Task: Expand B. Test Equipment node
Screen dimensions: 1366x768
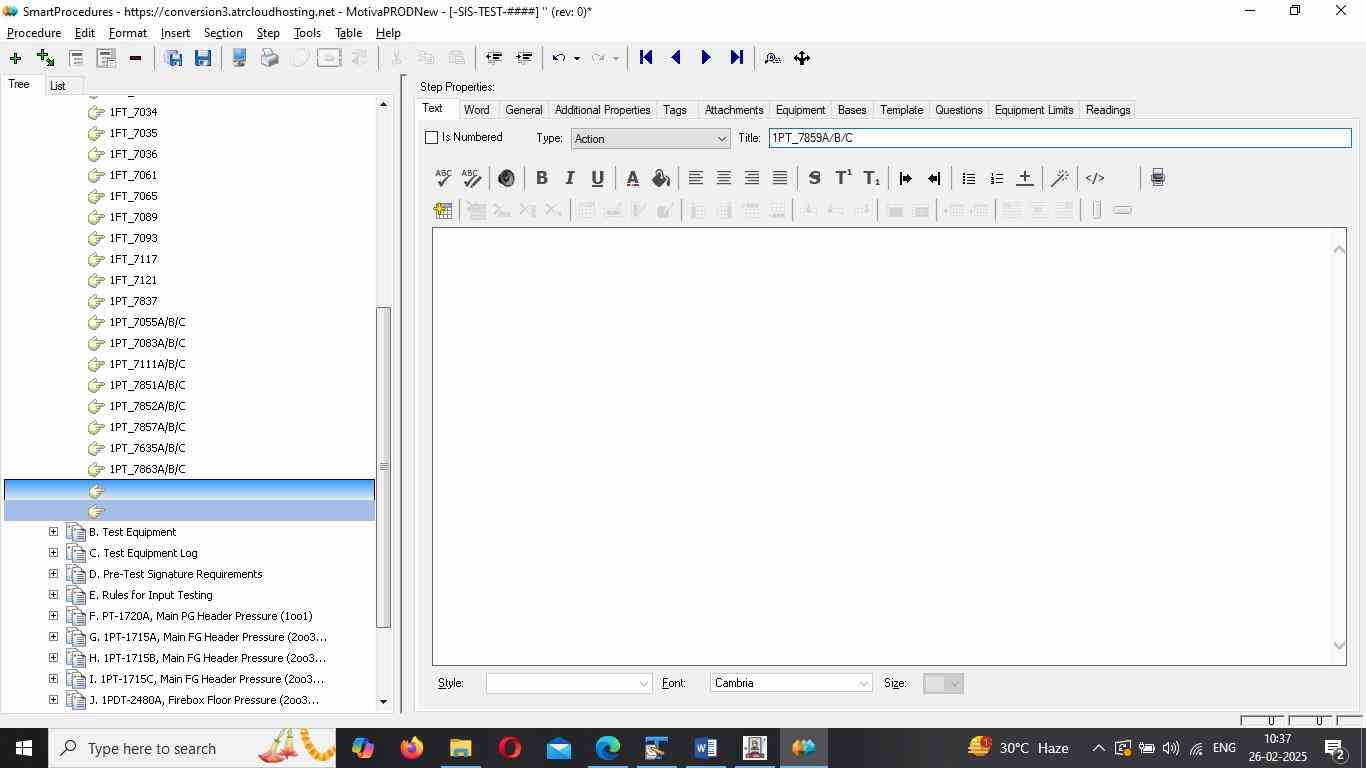Action: click(54, 532)
